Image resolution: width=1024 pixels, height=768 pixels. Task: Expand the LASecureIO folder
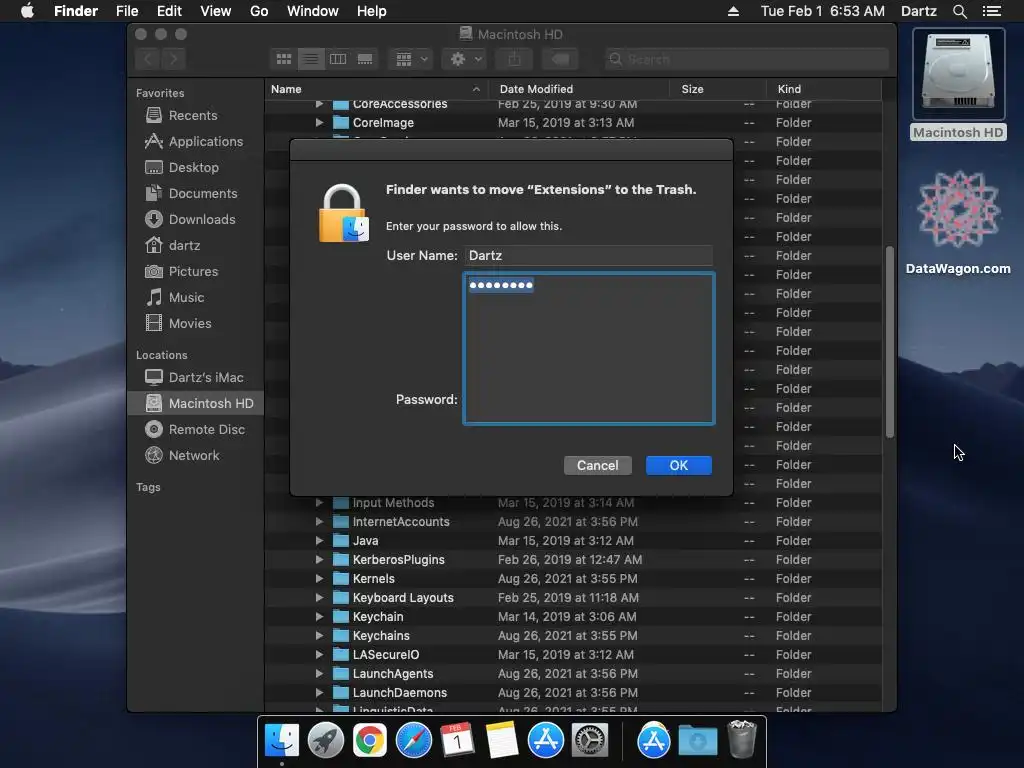(319, 654)
